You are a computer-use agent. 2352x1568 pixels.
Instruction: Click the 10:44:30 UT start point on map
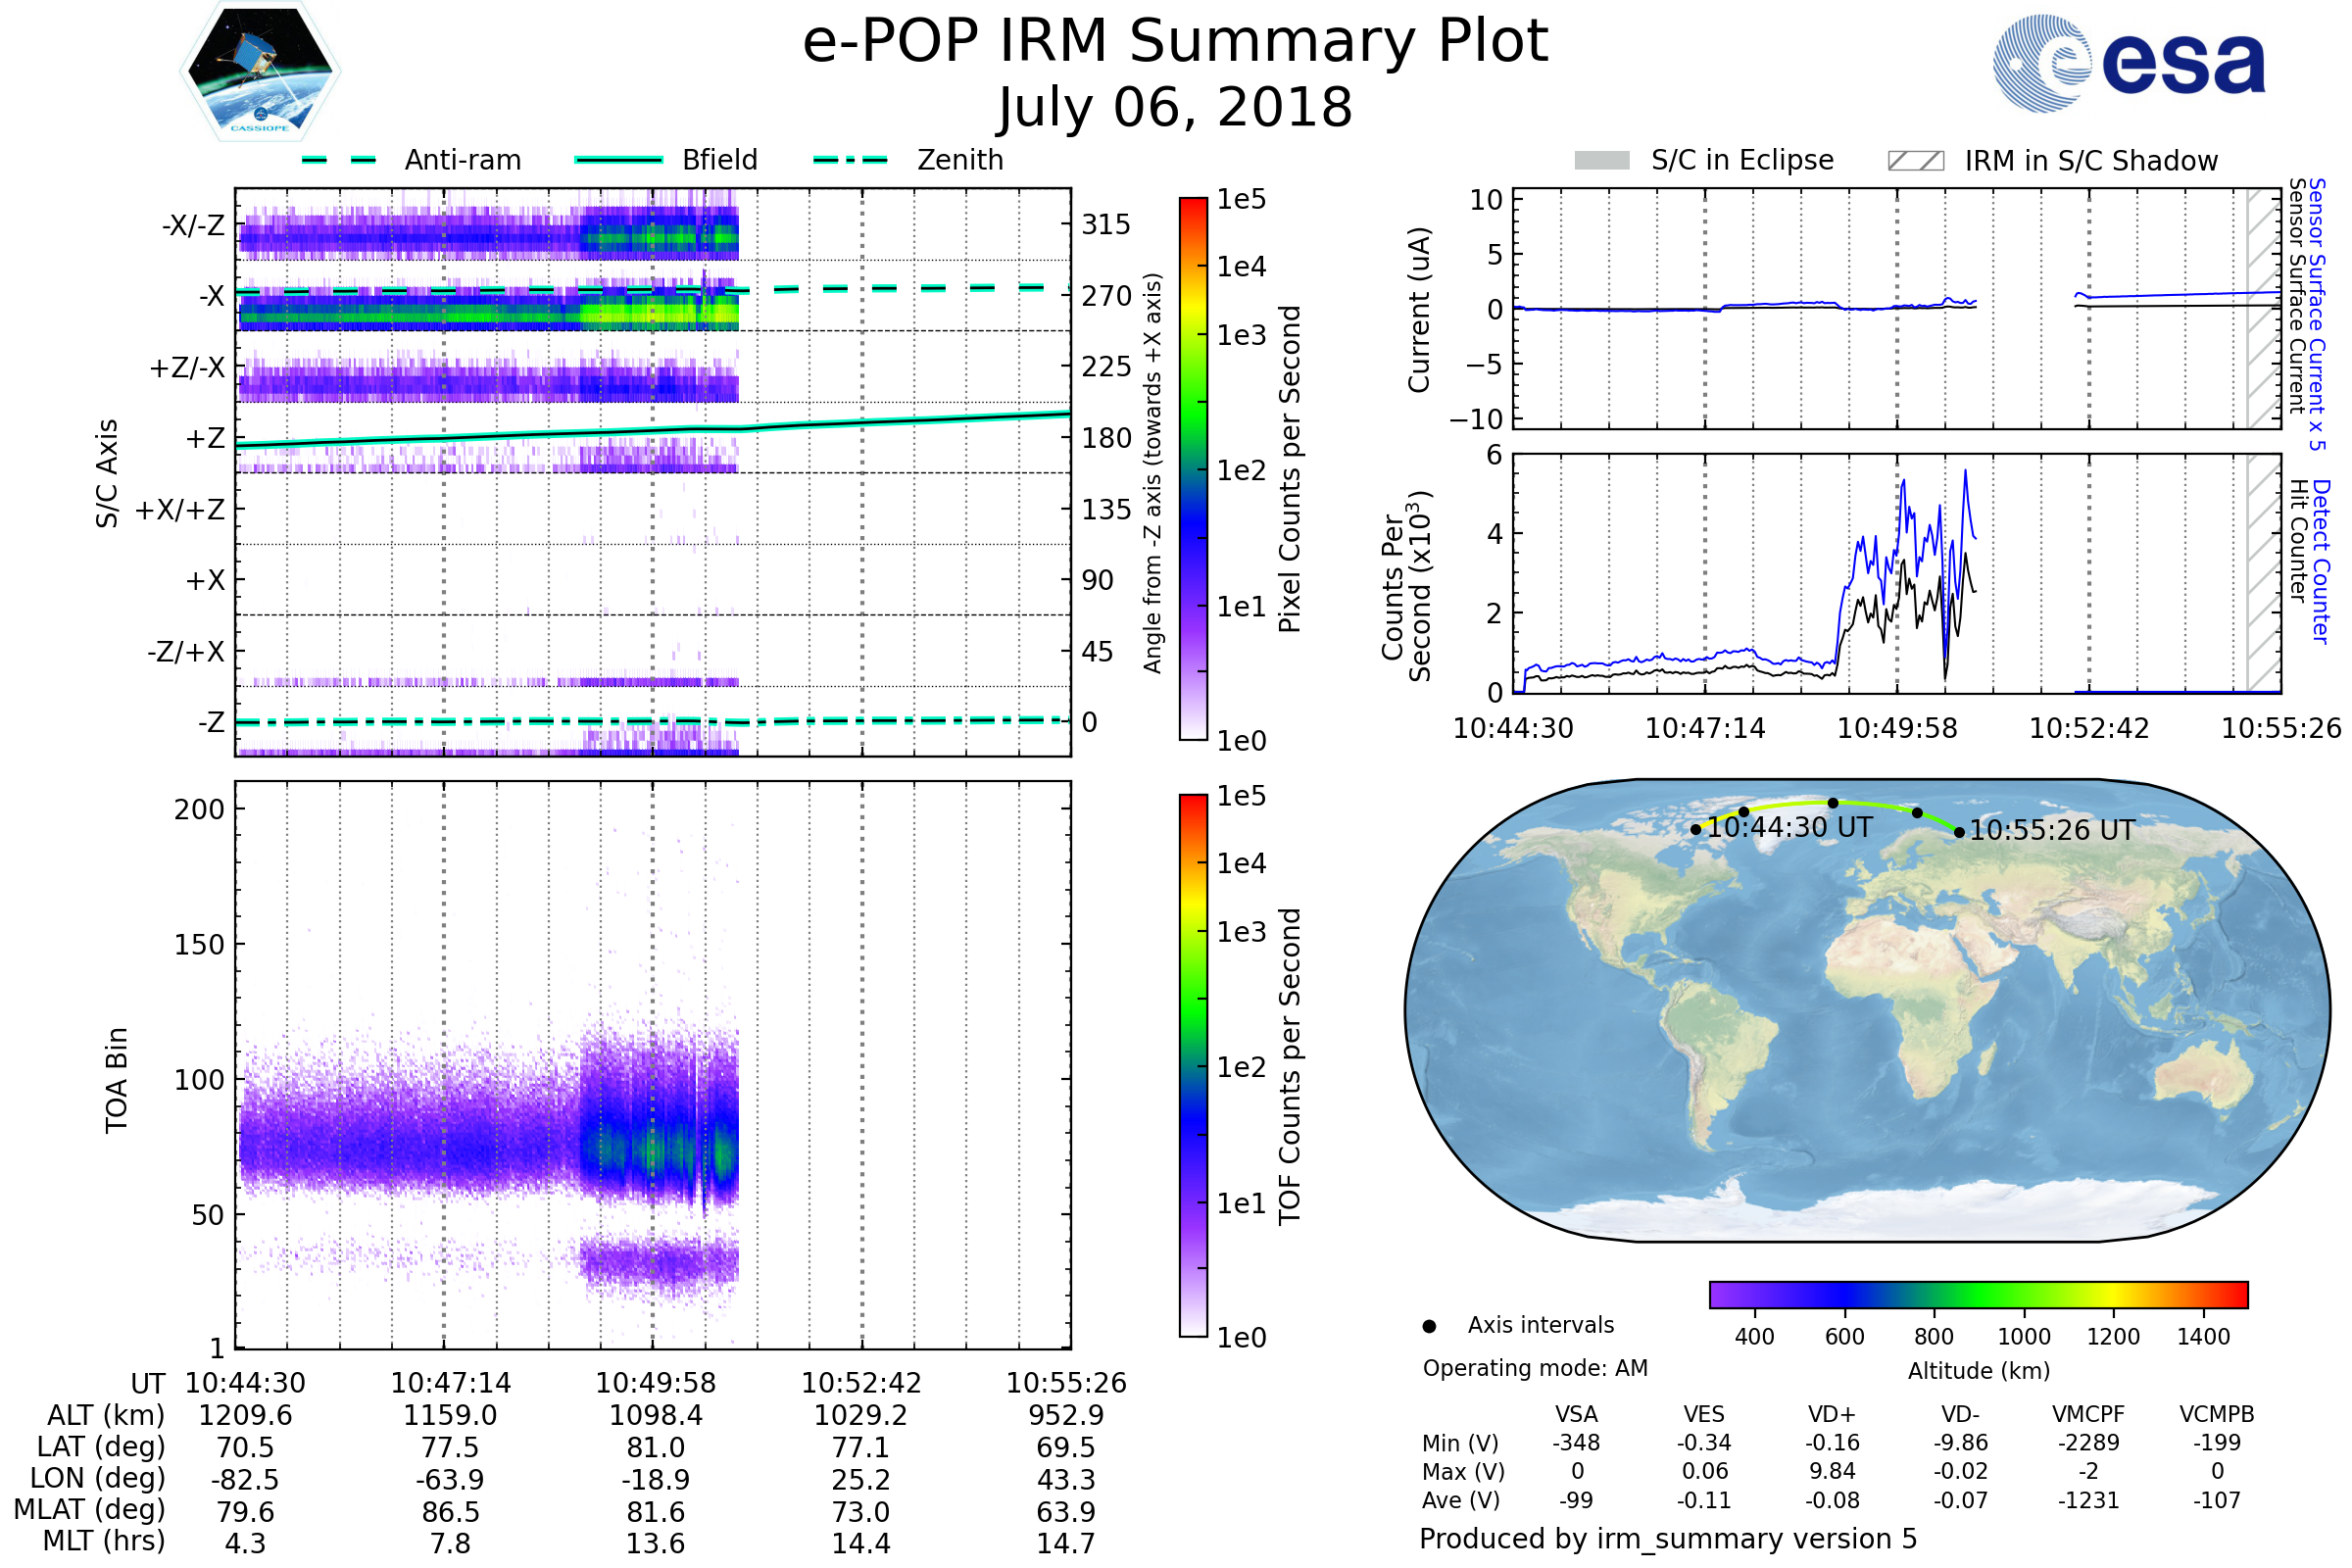(1696, 830)
